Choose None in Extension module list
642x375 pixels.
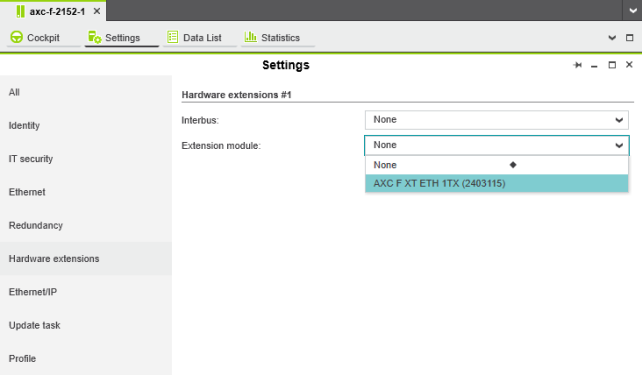[497, 165]
